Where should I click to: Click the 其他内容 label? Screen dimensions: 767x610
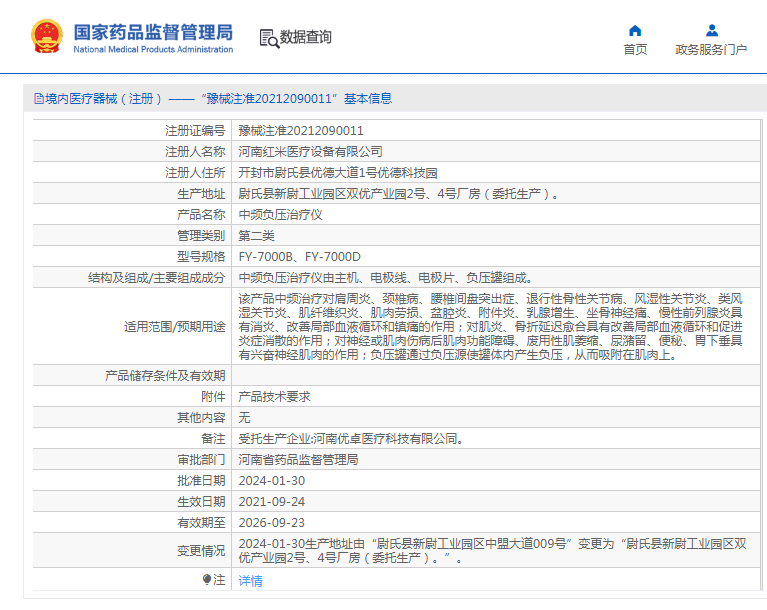(201, 418)
